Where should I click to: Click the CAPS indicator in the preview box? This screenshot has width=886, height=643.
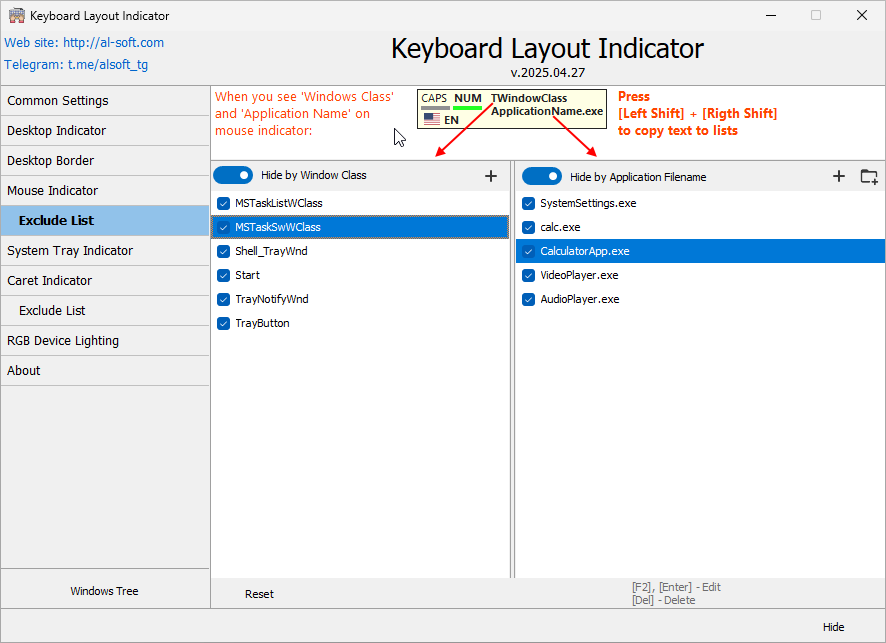click(x=435, y=97)
